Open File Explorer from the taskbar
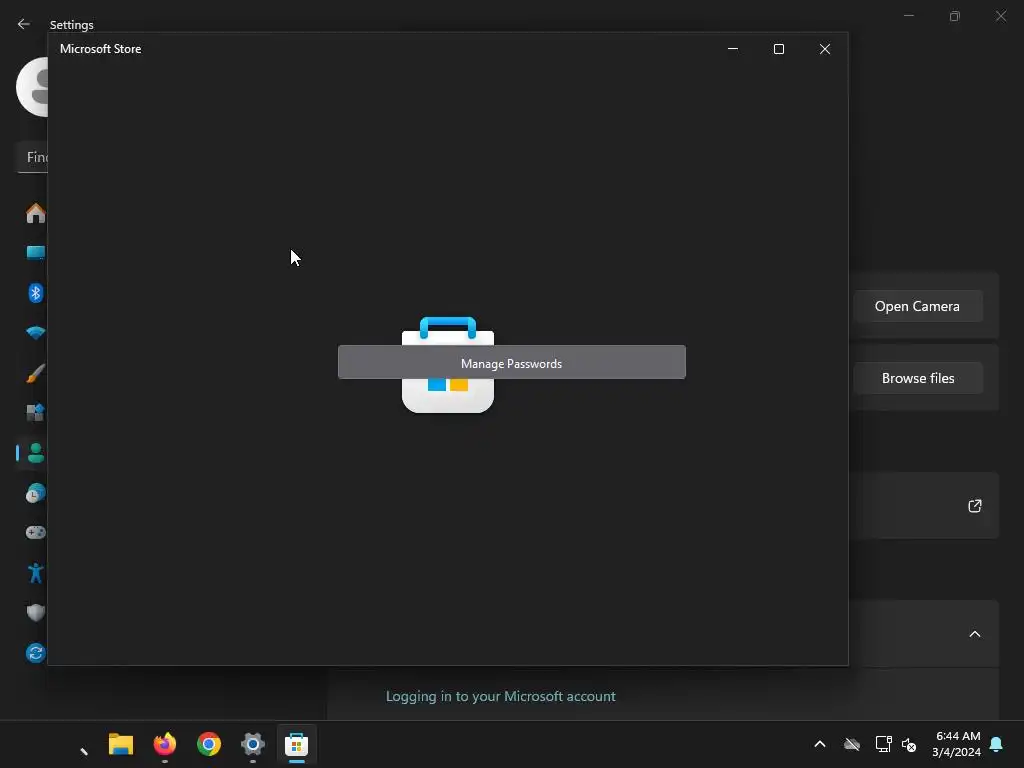Image resolution: width=1024 pixels, height=768 pixels. coord(121,744)
